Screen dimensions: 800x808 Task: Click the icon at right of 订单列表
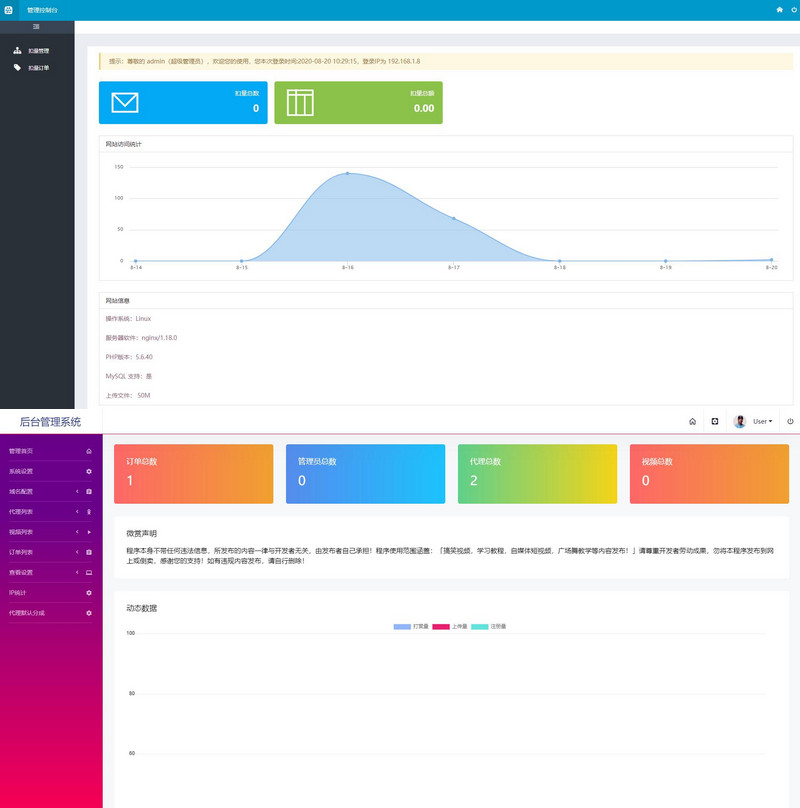pyautogui.click(x=89, y=552)
